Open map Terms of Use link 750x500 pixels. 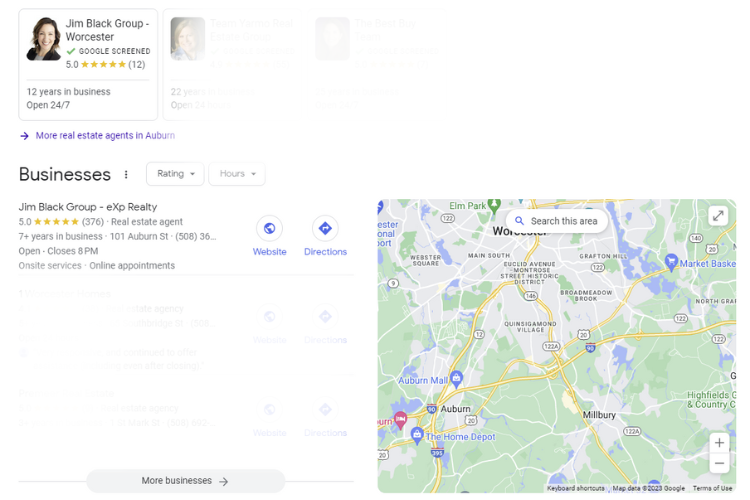(x=712, y=488)
